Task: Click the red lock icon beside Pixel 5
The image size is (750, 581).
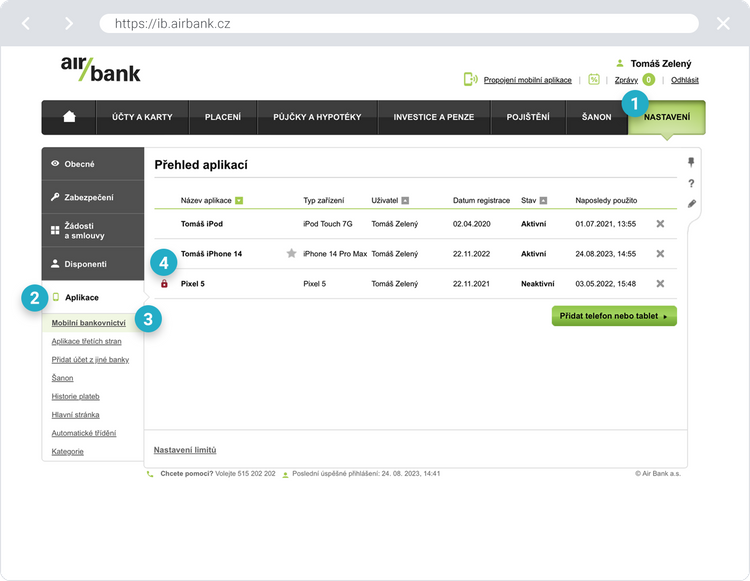Action: click(164, 284)
